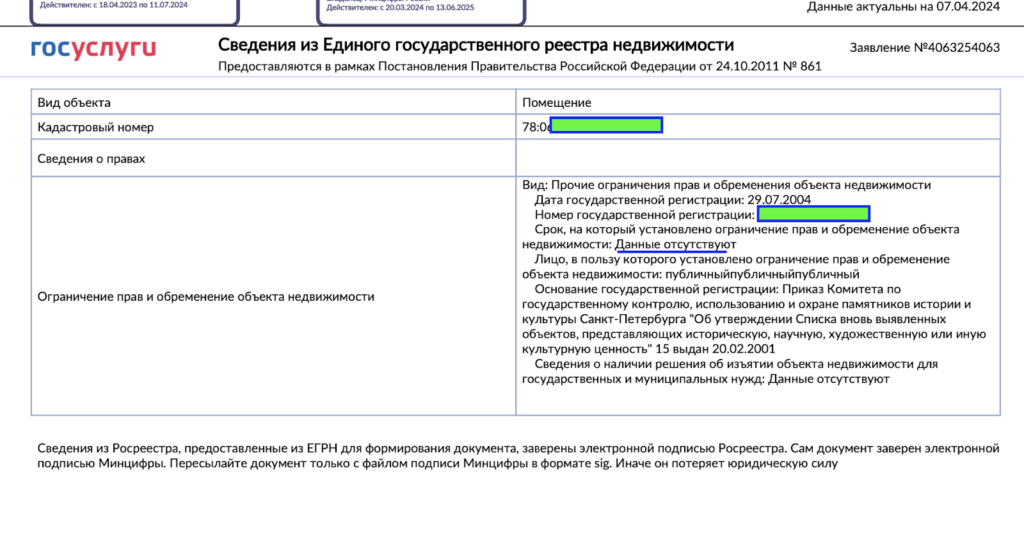
Task: Click the footer note starting "Сведения из Росреестра"
Action: pos(518,456)
